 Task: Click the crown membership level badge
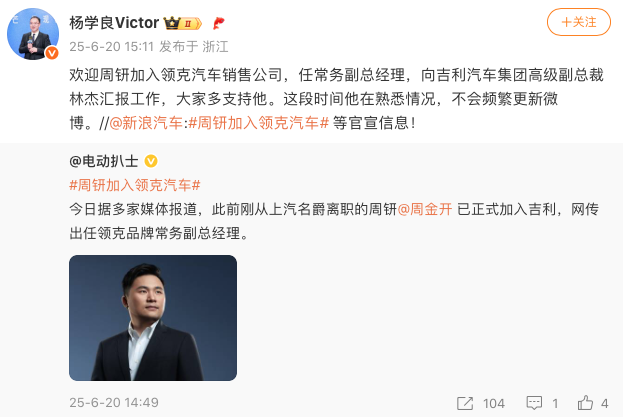coord(183,23)
